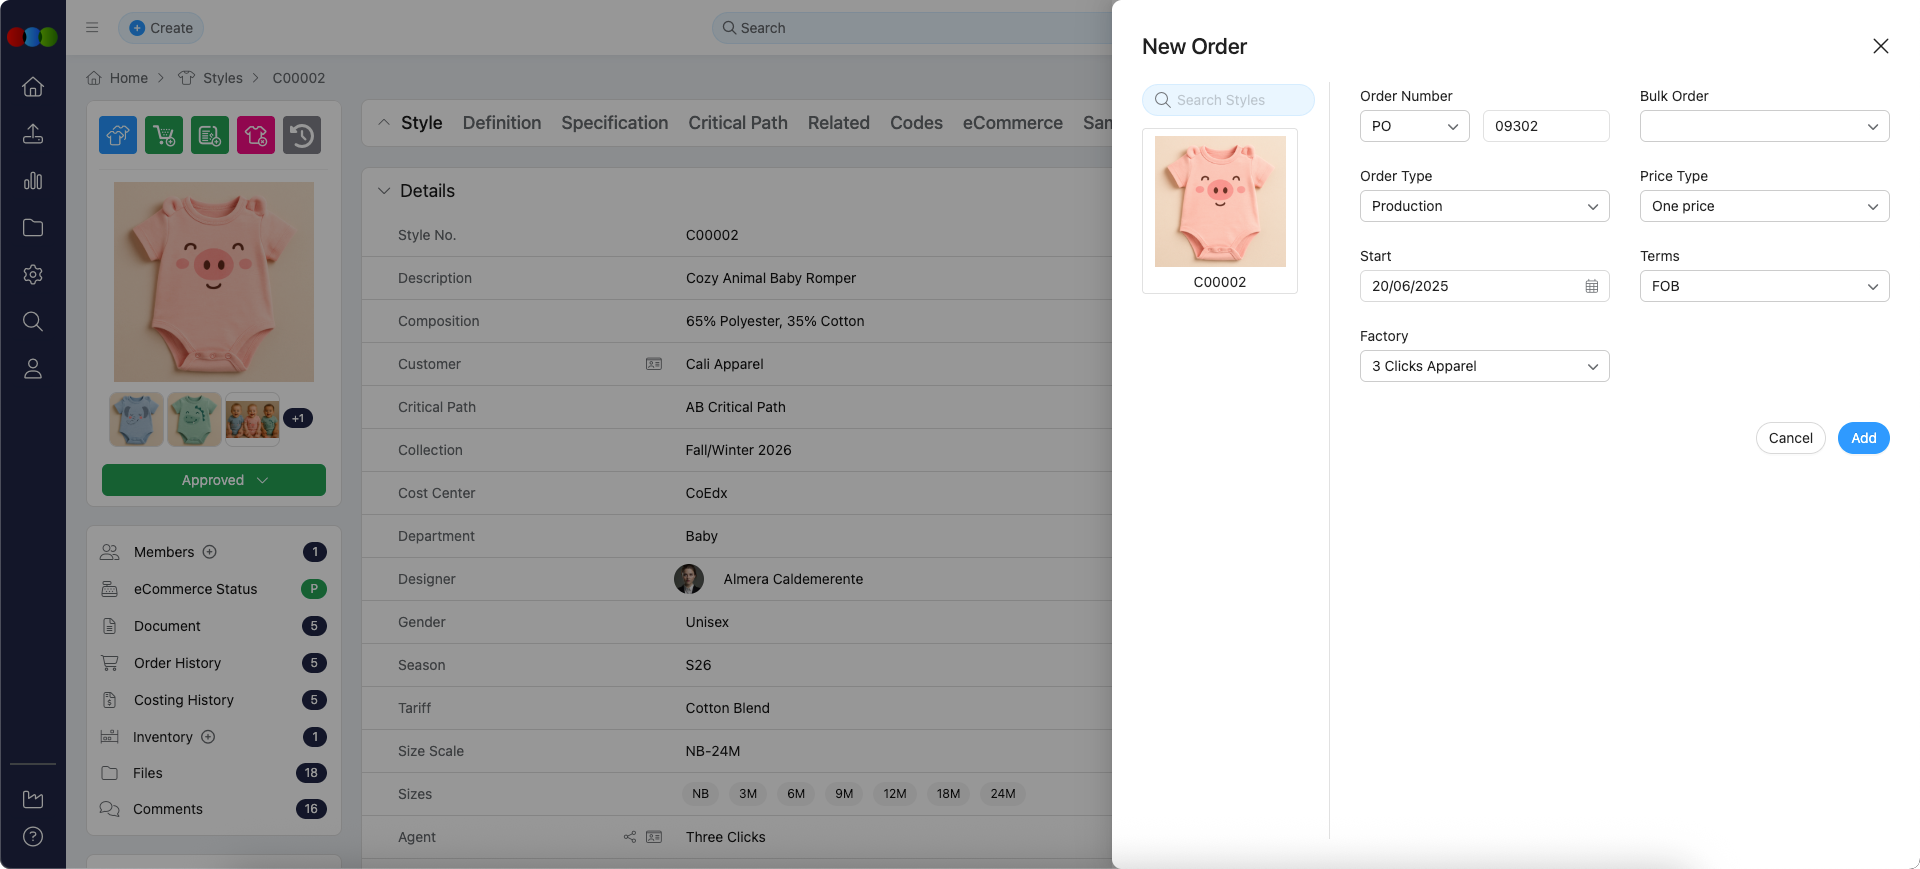Open the Order Type dropdown
Screen dimensions: 1920x869
(1484, 206)
